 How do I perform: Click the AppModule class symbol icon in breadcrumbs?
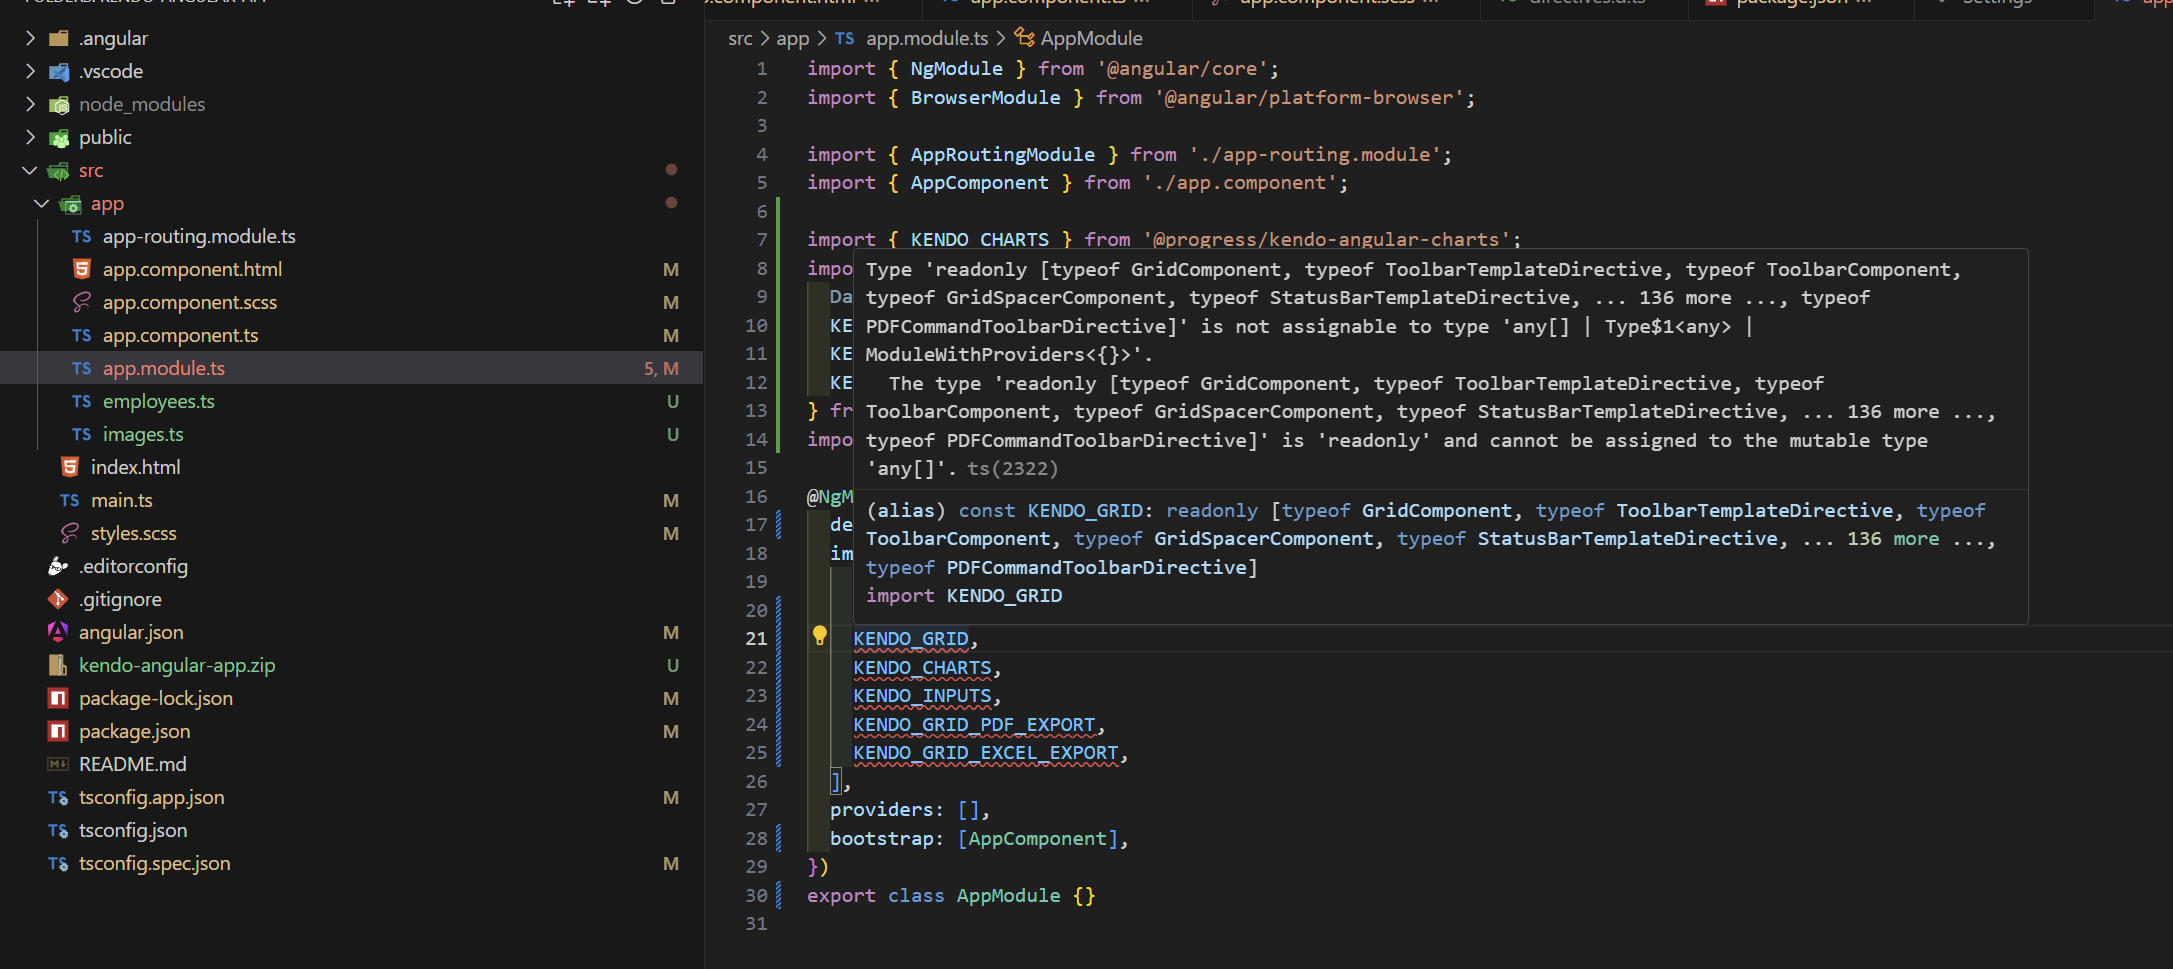[x=1024, y=38]
